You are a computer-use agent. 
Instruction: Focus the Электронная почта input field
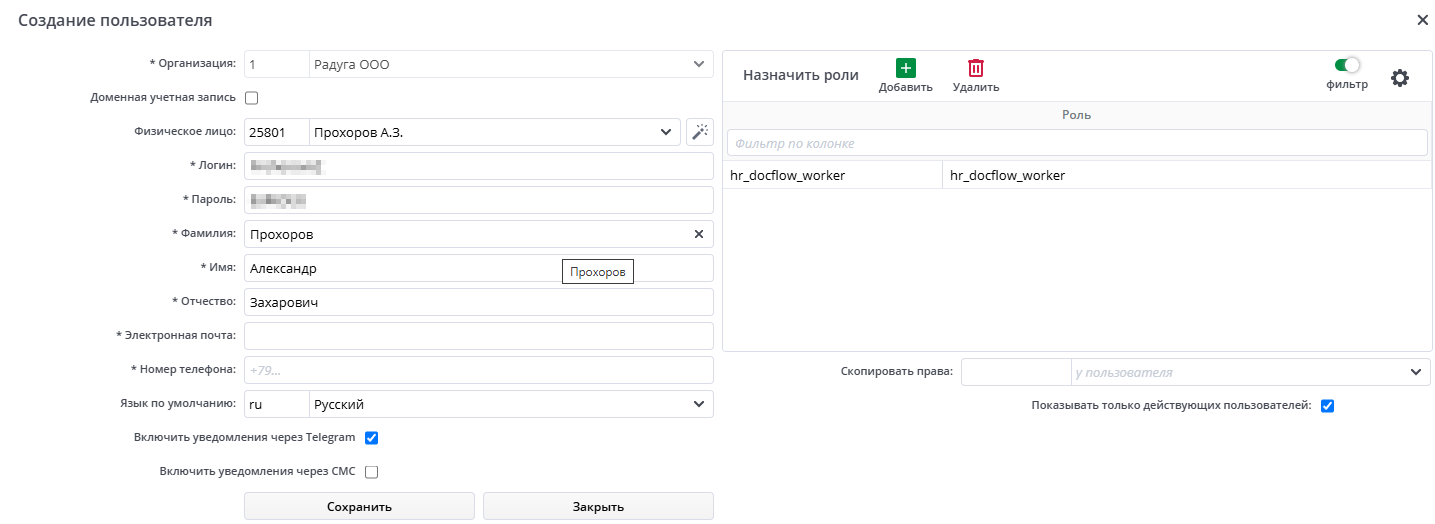[479, 336]
